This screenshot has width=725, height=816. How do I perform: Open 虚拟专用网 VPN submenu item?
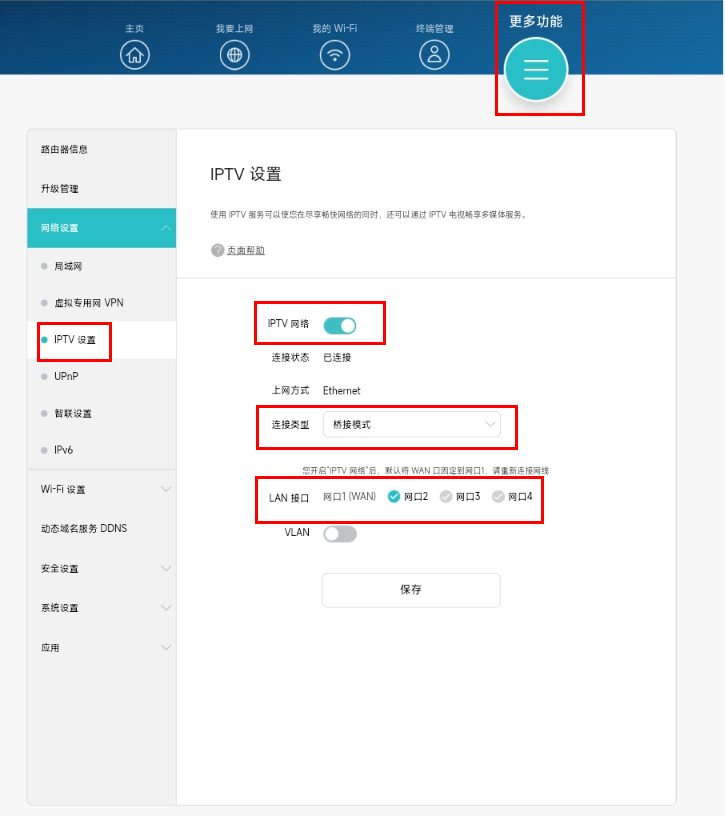(x=88, y=302)
